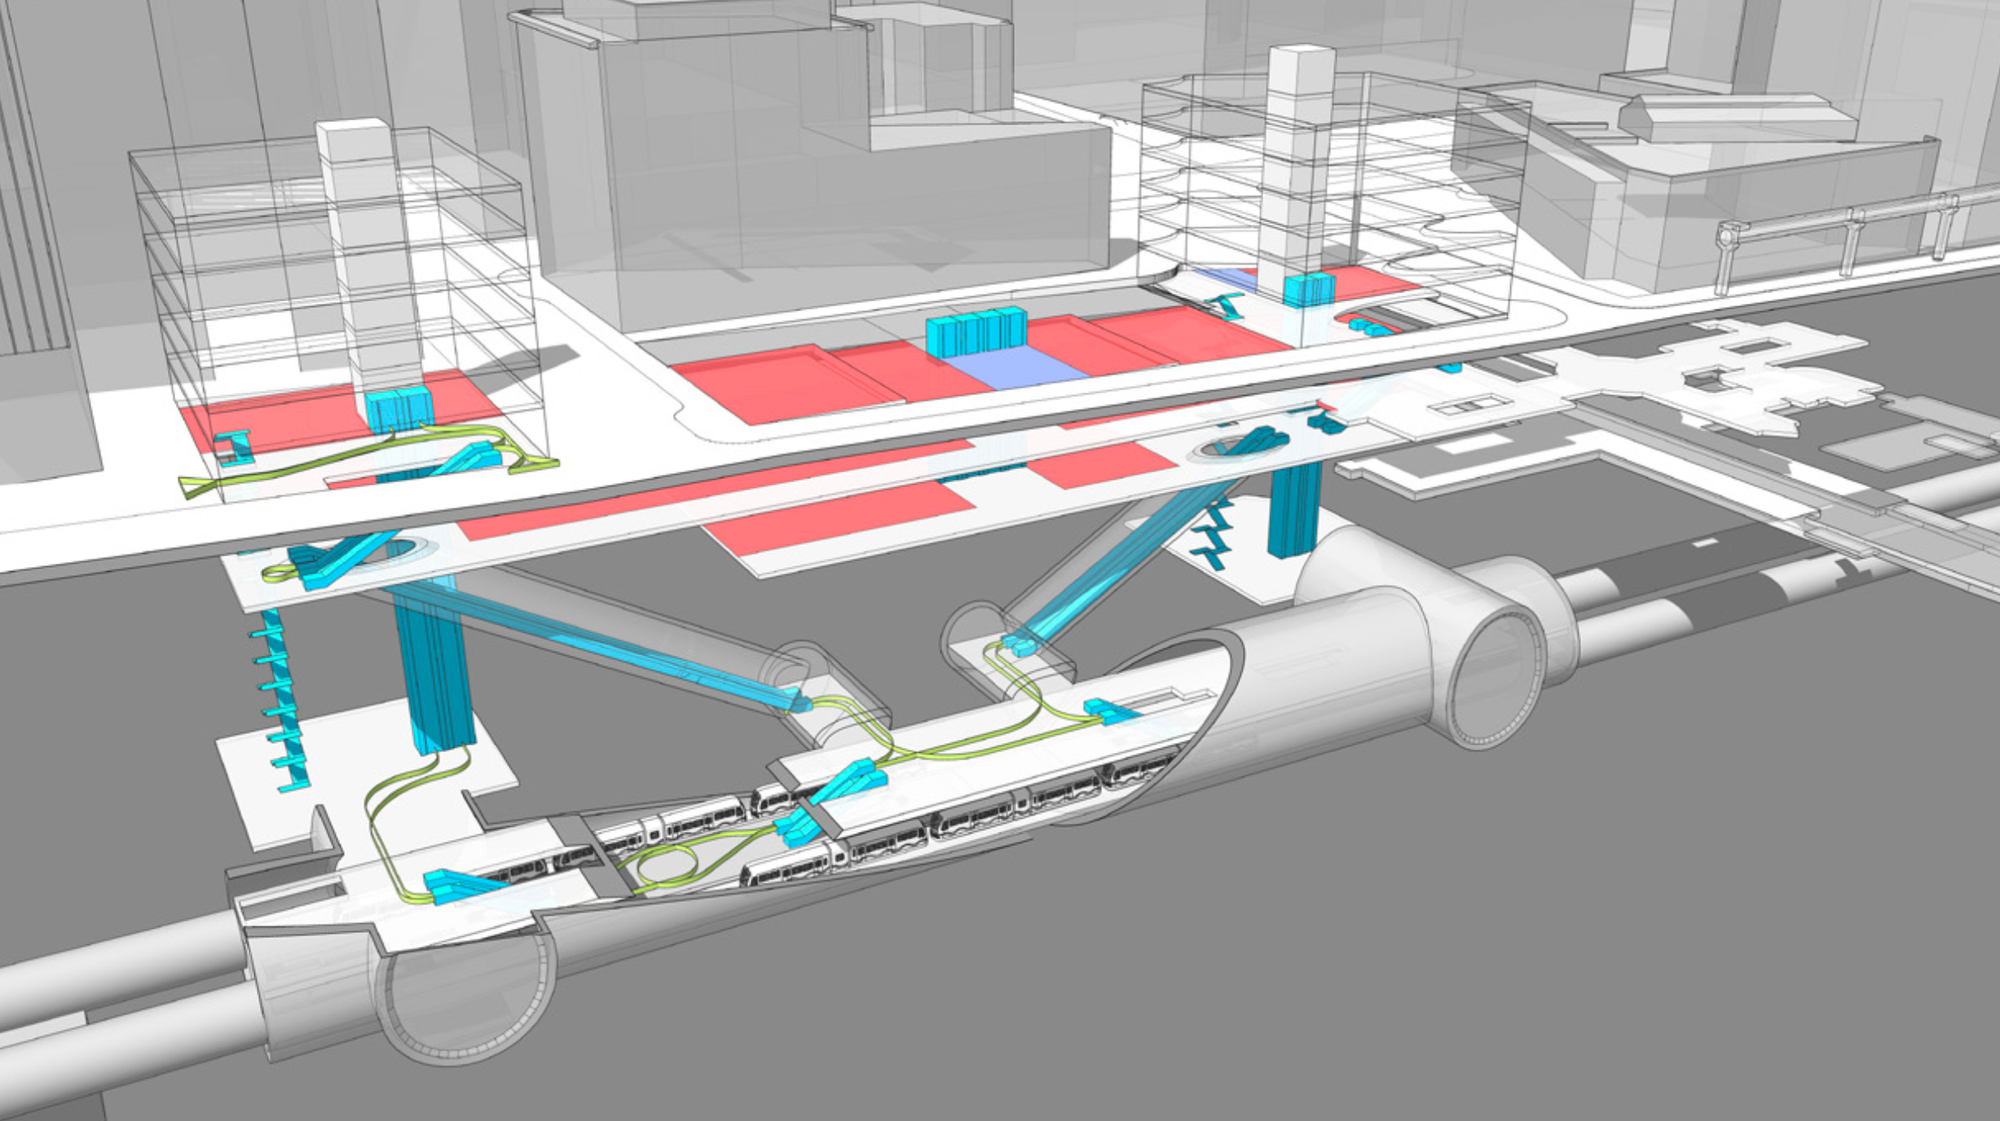Click the large circular tunnel opening at right
The height and width of the screenshot is (1121, 2000).
coord(1498,675)
